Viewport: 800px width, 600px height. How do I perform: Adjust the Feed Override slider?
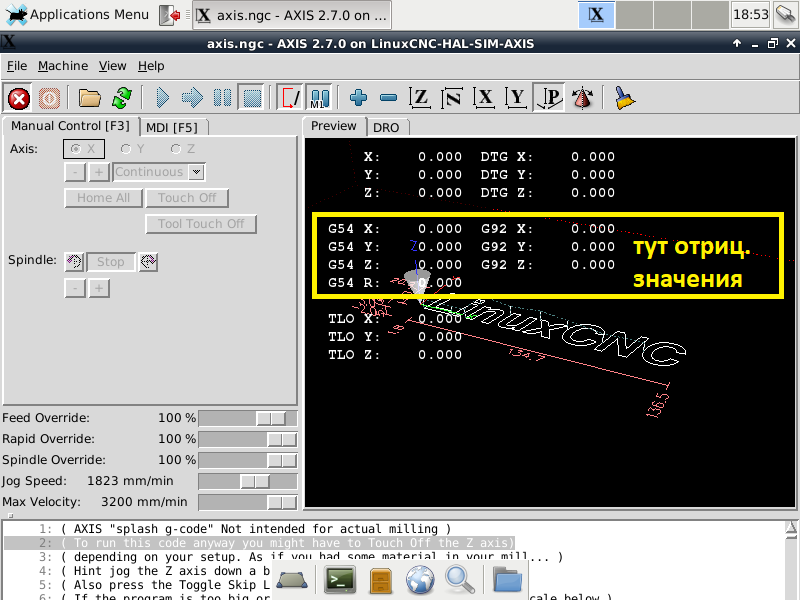[247, 418]
